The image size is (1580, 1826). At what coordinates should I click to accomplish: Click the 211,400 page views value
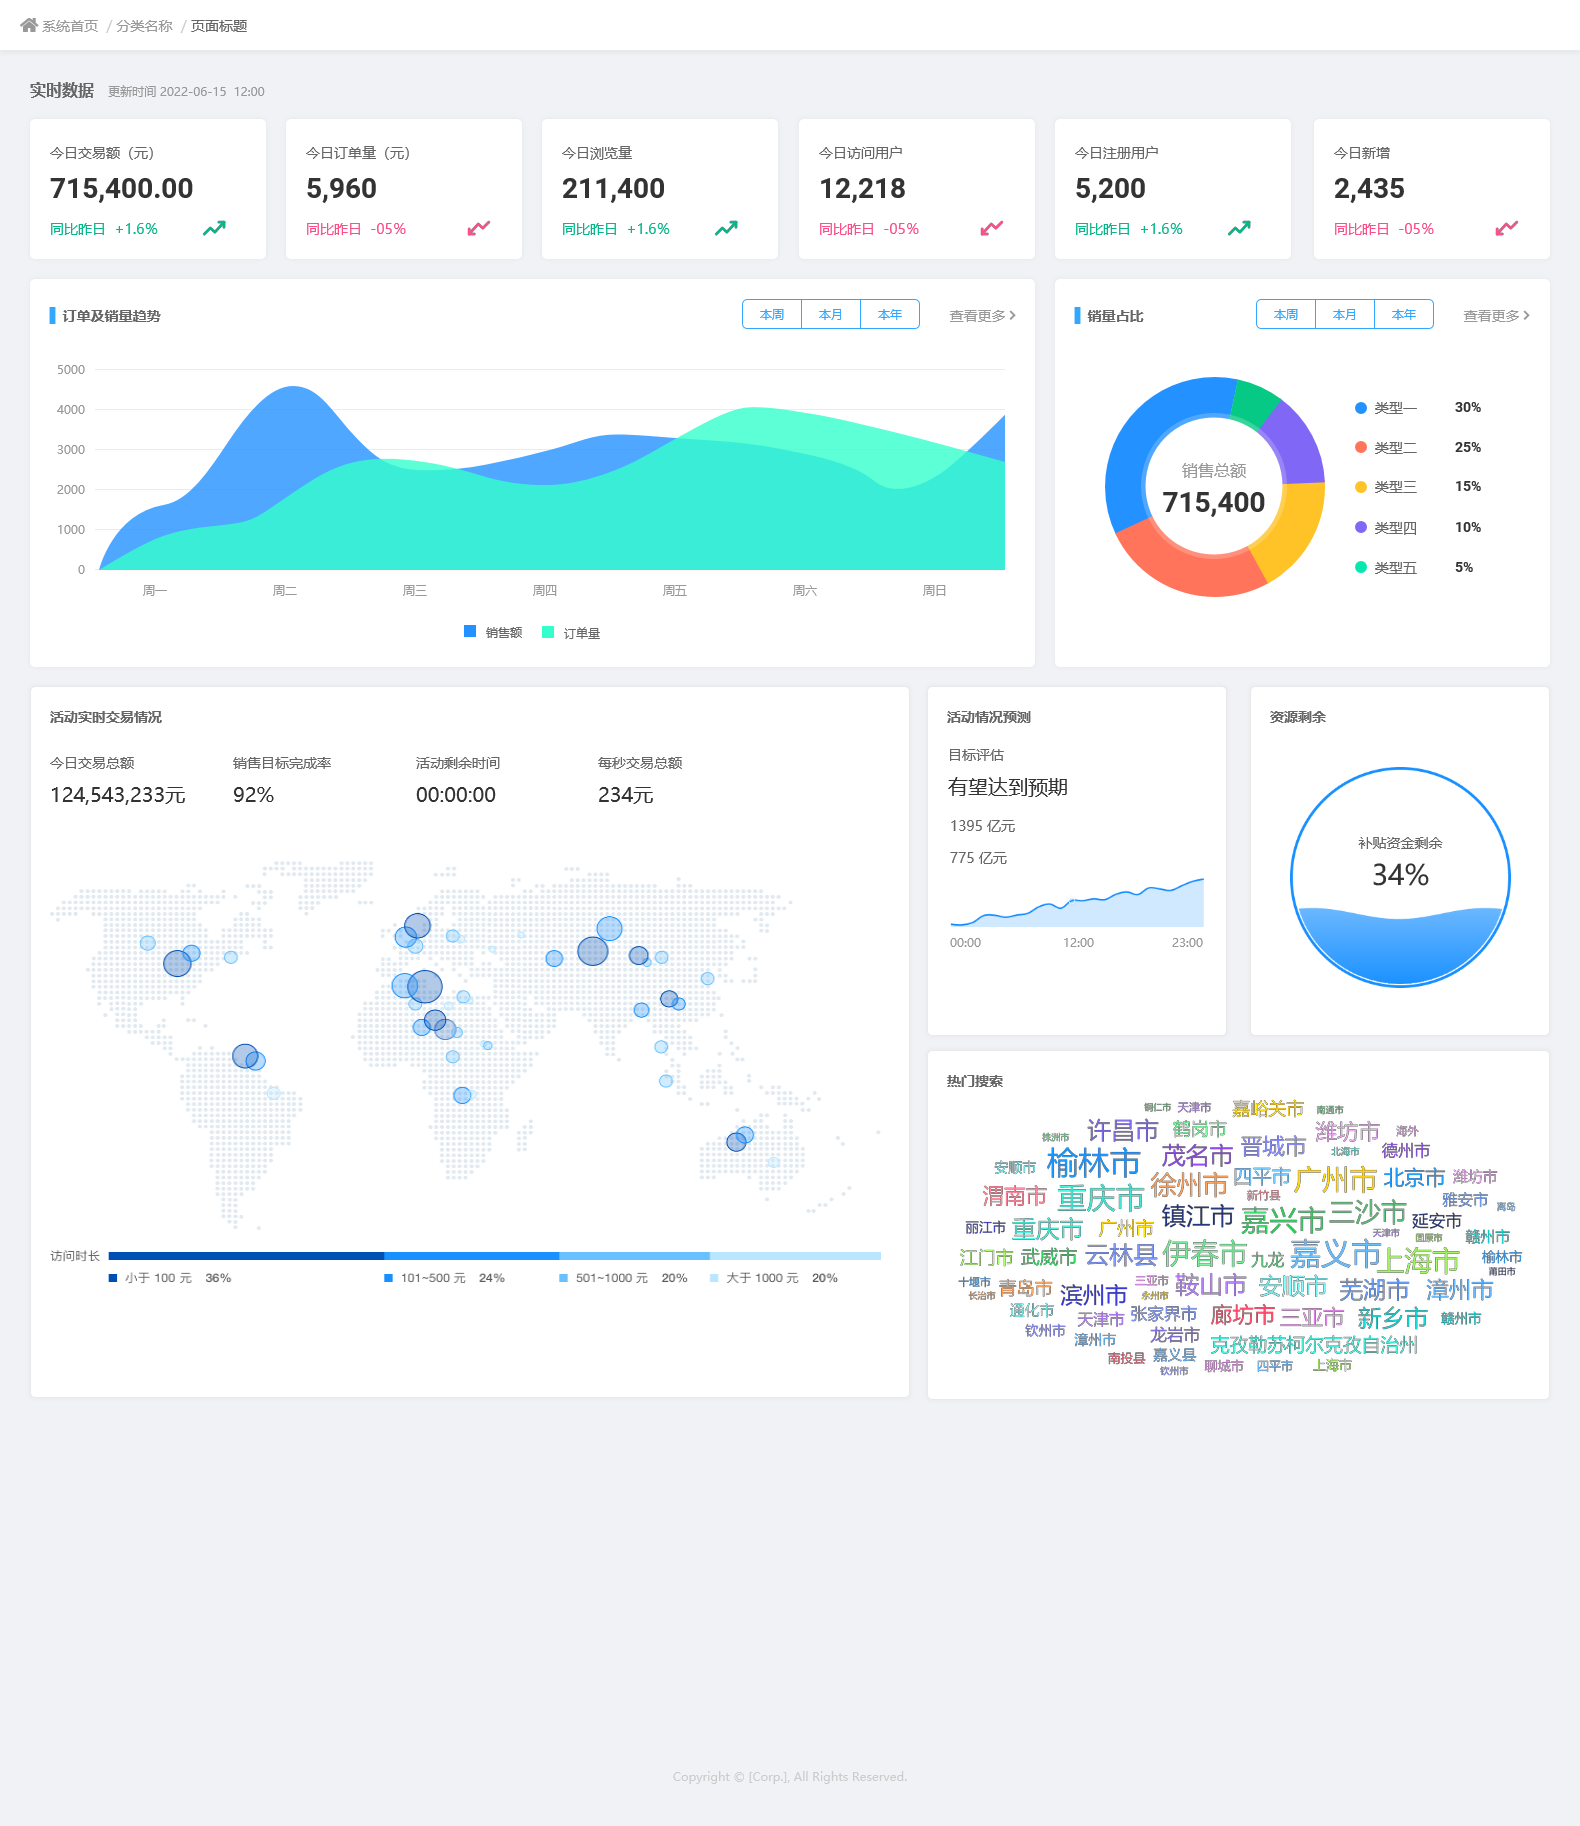613,188
